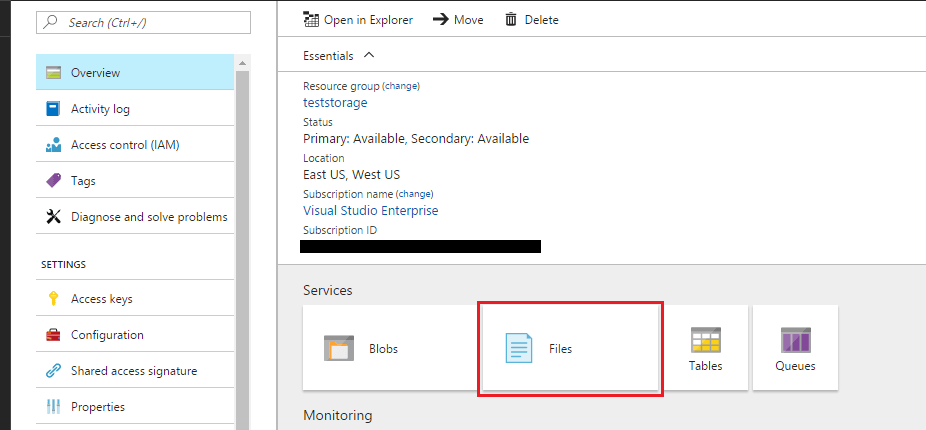Viewport: 926px width, 430px height.
Task: Click the Shared access signature link icon
Action: click(53, 371)
